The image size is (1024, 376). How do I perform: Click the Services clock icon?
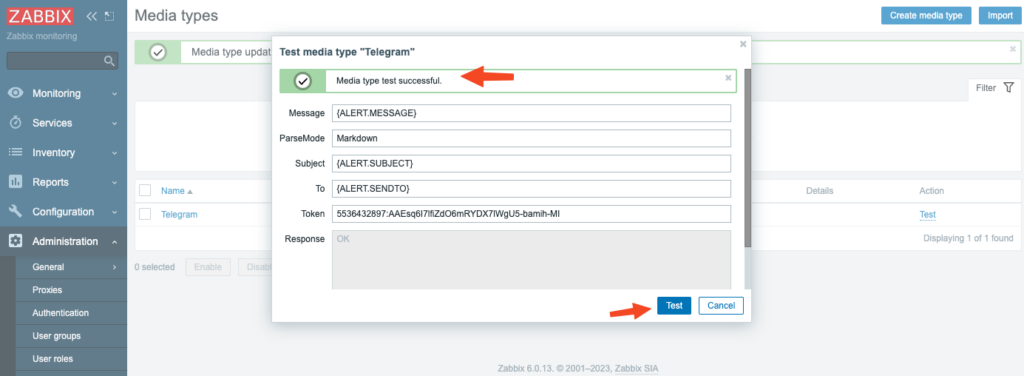tap(16, 123)
